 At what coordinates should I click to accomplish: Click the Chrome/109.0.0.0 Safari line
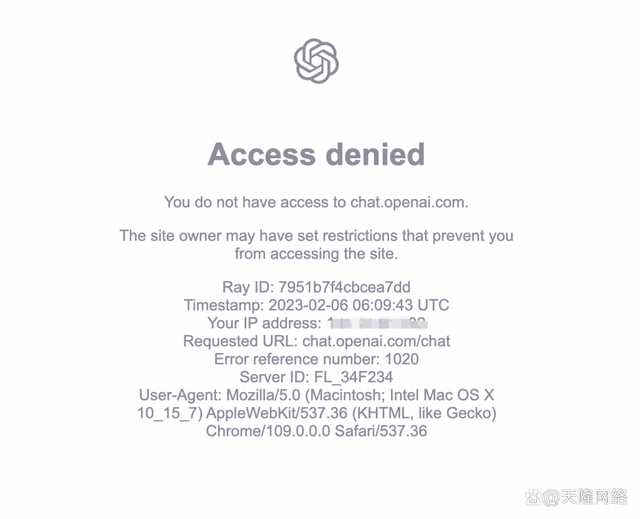pyautogui.click(x=316, y=431)
